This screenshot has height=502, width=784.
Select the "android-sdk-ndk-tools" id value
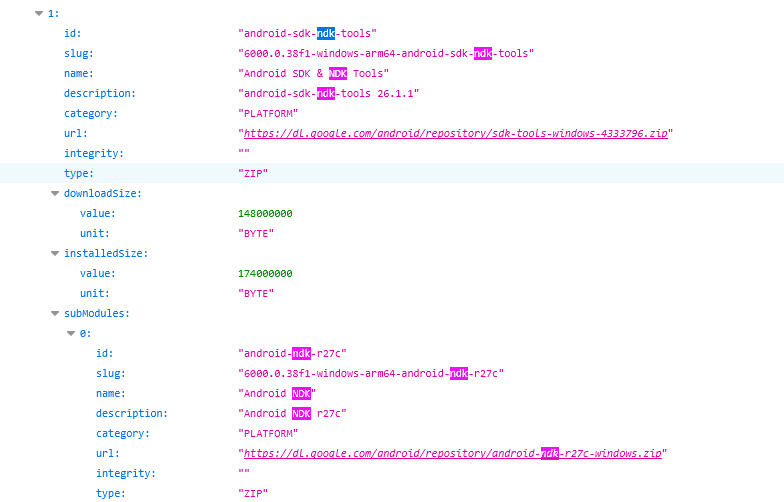pyautogui.click(x=307, y=34)
